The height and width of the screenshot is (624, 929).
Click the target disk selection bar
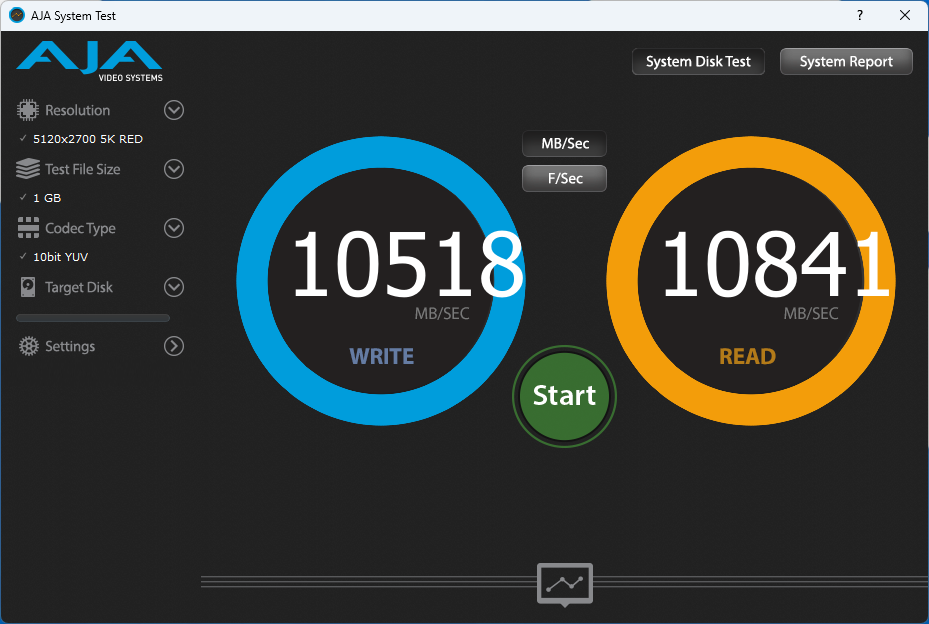coord(93,318)
